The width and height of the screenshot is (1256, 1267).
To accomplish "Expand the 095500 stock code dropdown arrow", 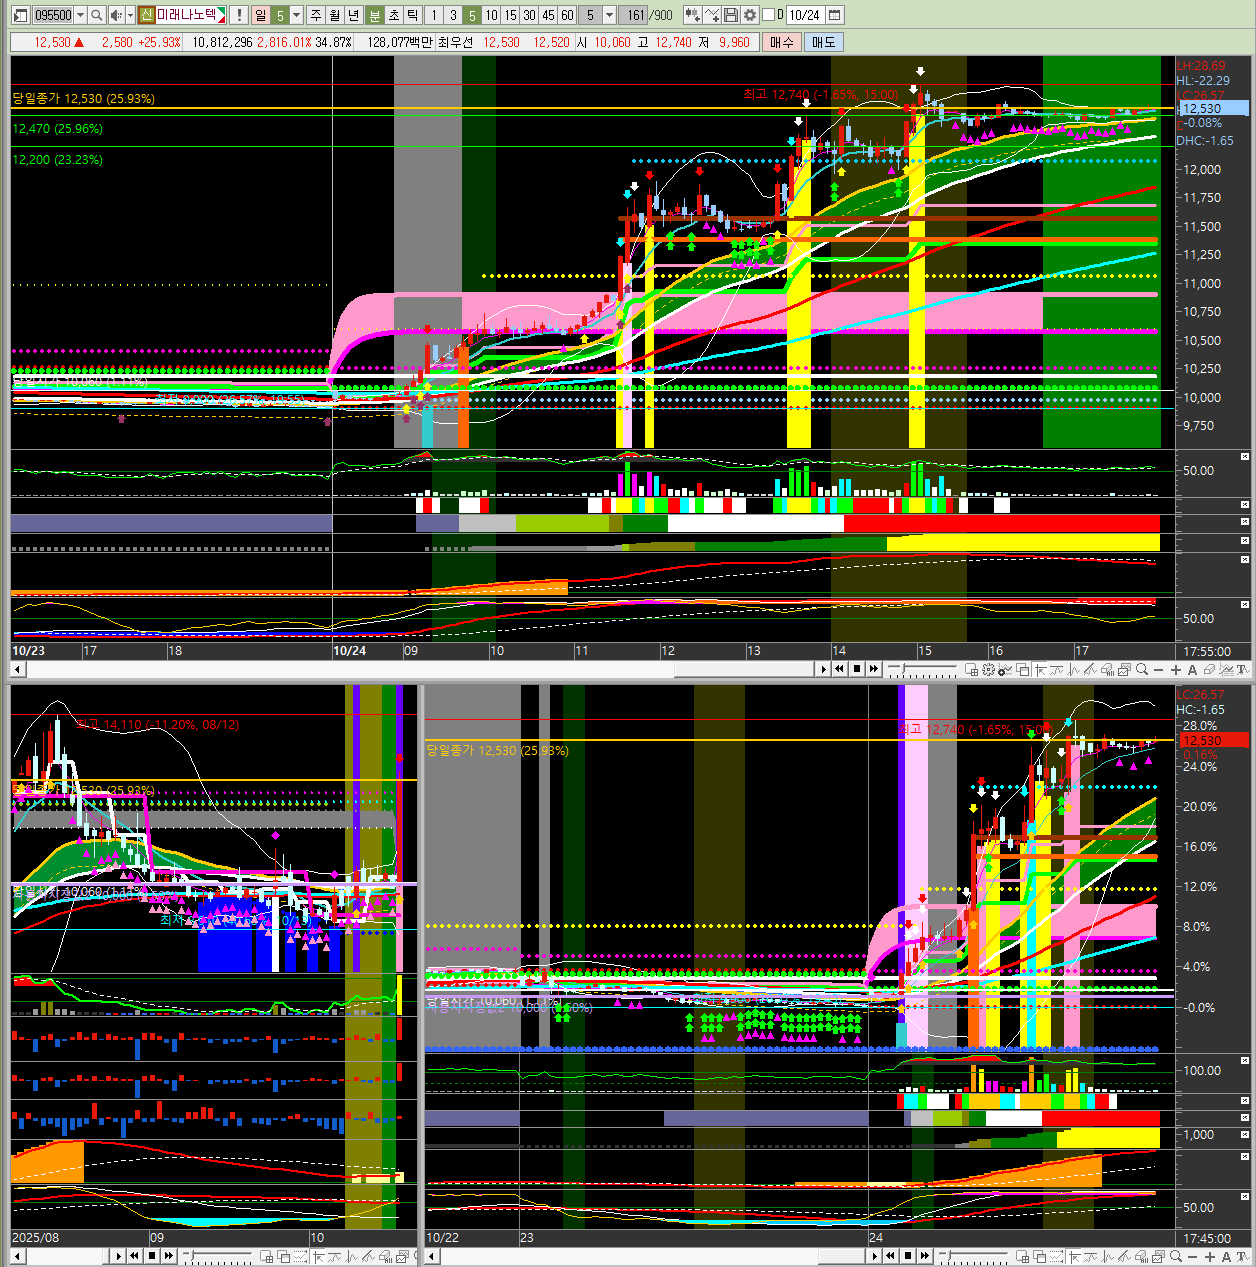I will point(80,15).
